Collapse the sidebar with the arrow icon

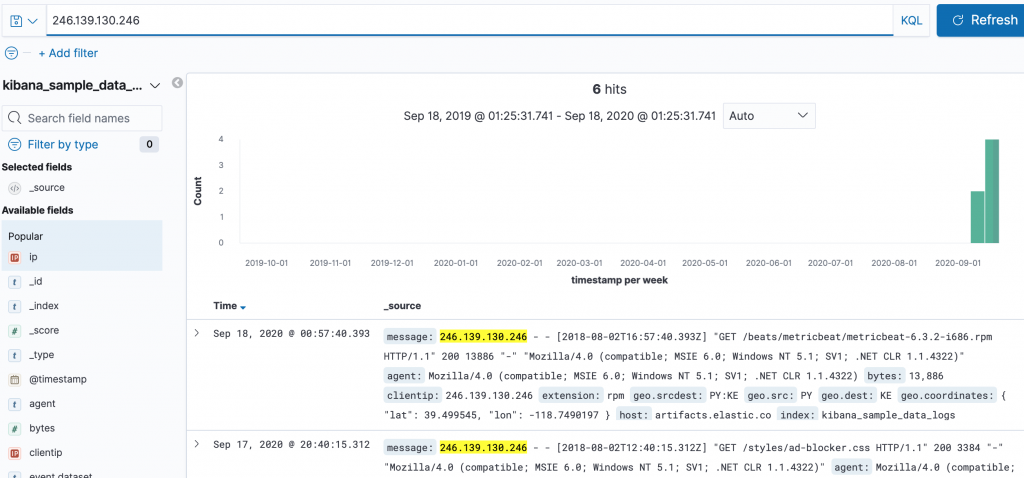coord(176,83)
